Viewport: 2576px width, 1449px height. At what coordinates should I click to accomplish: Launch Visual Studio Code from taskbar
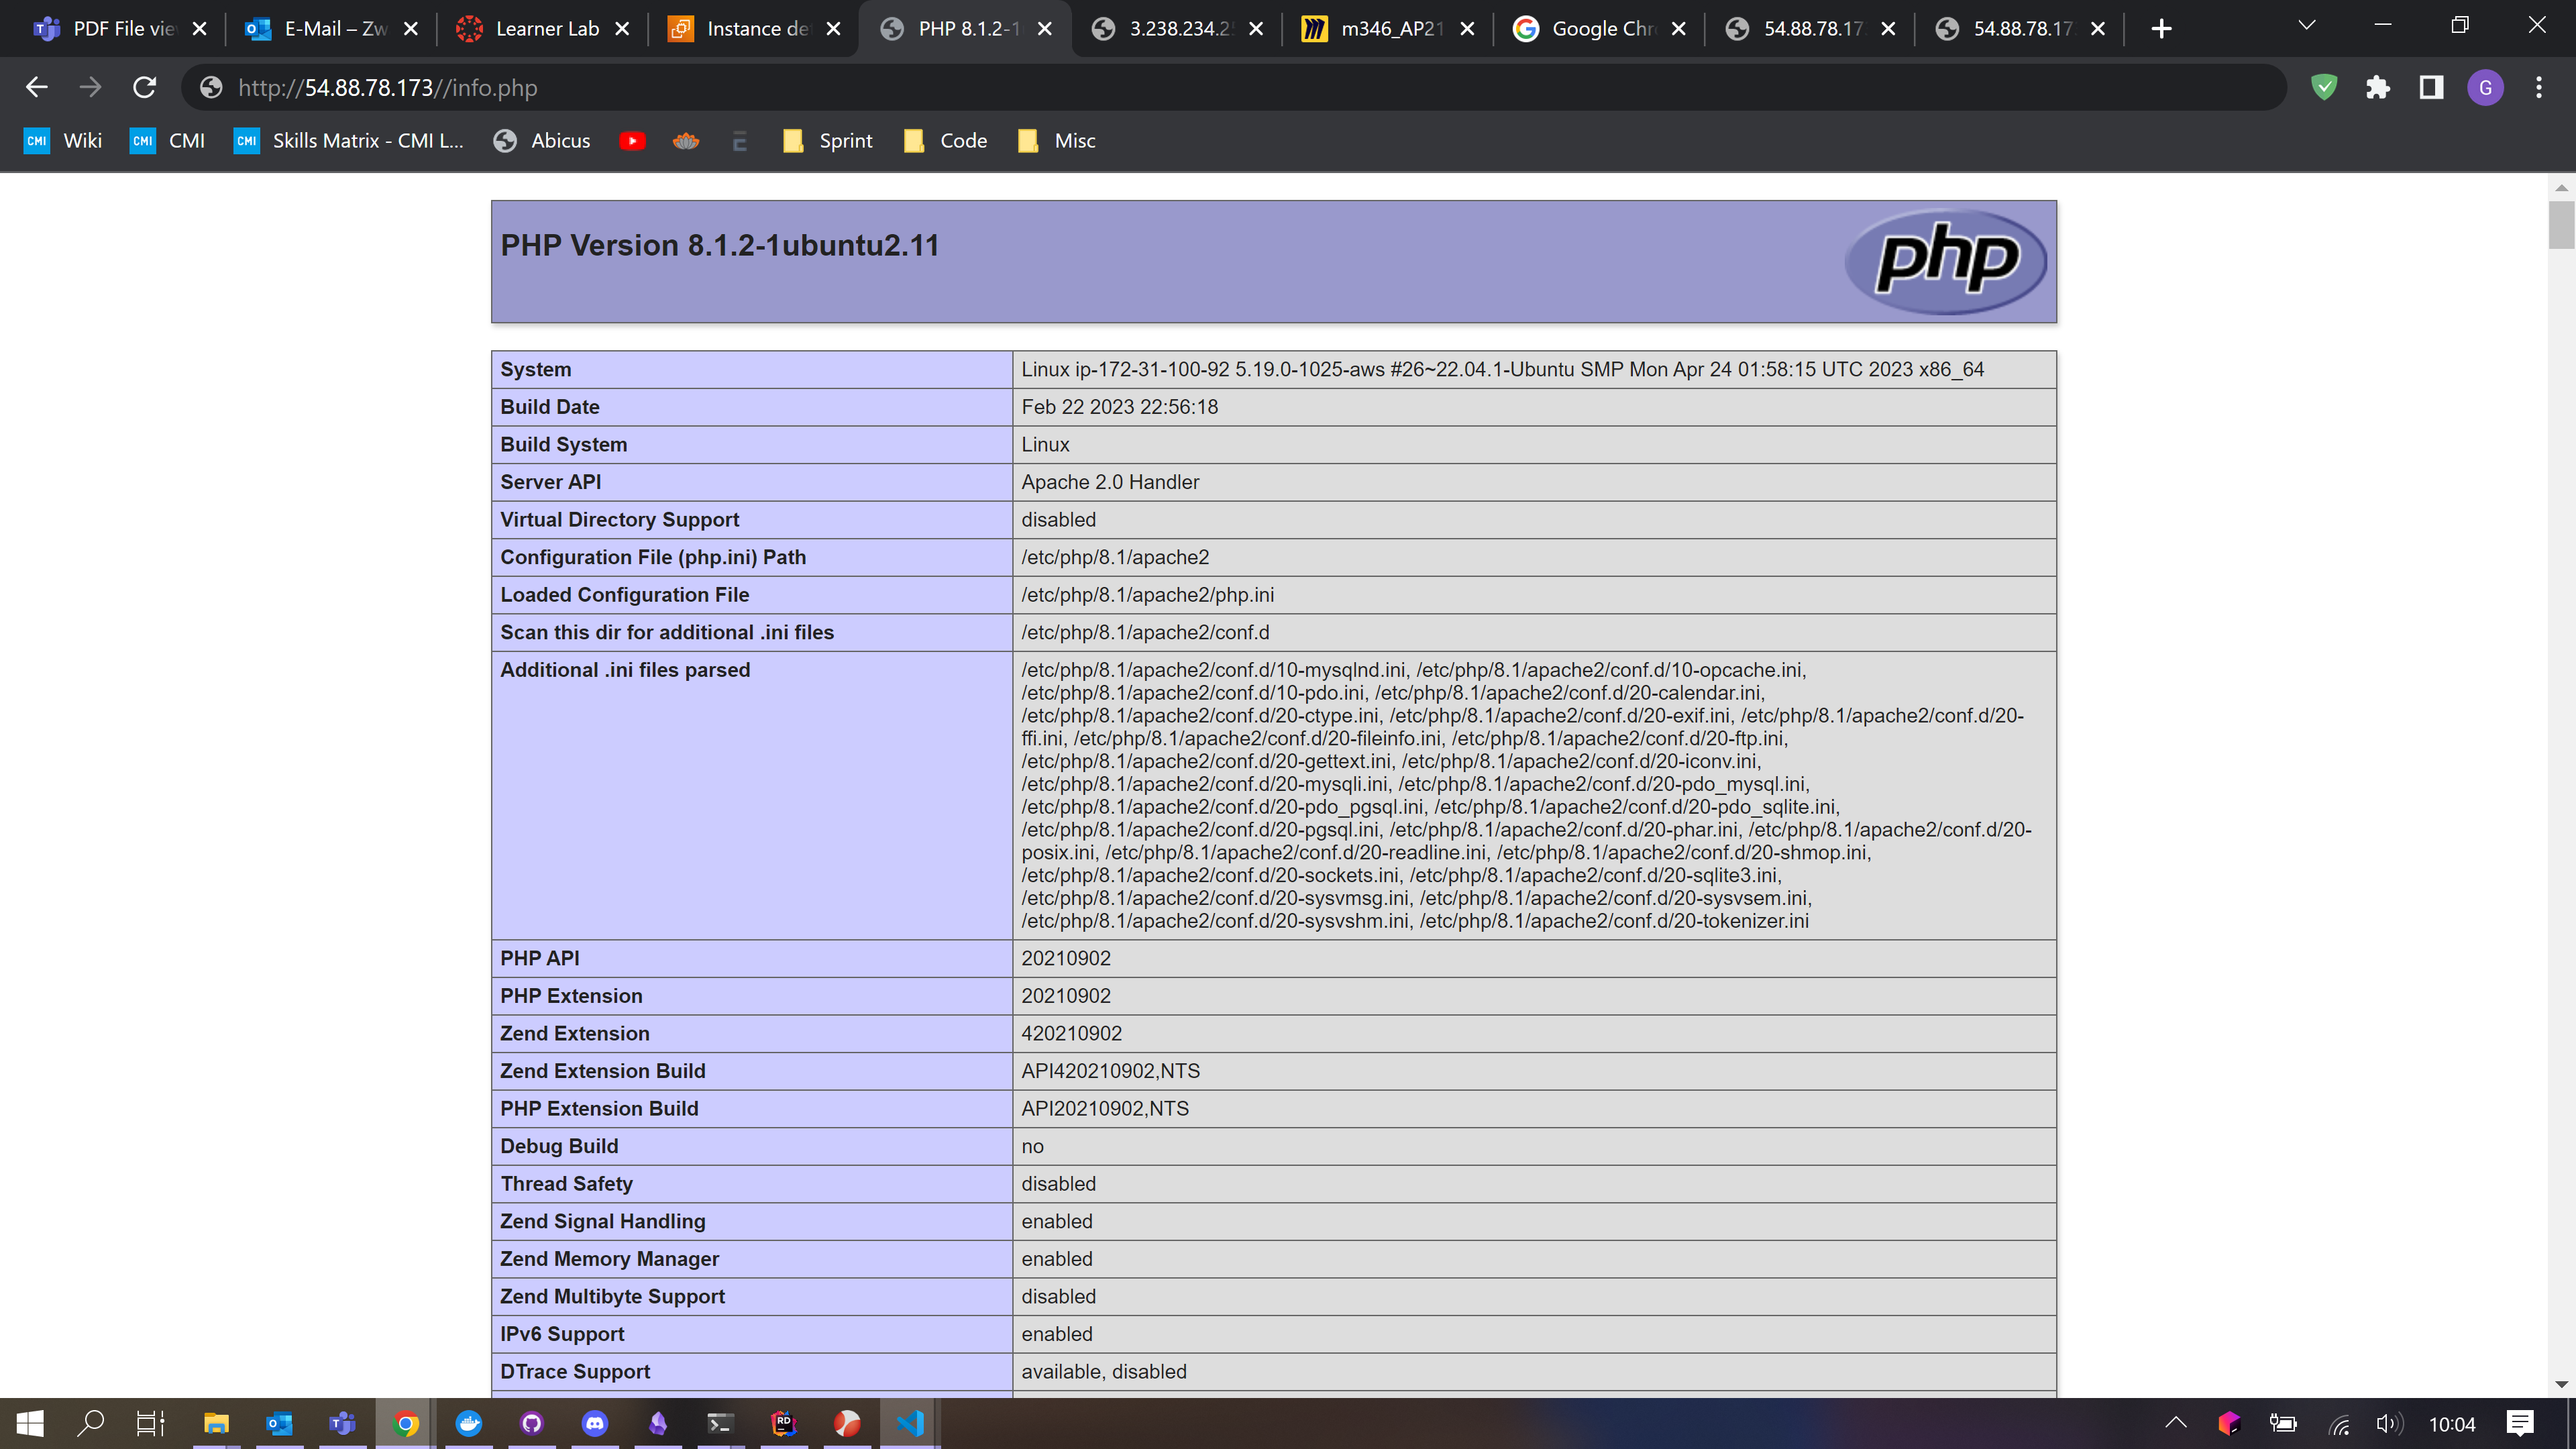point(910,1423)
